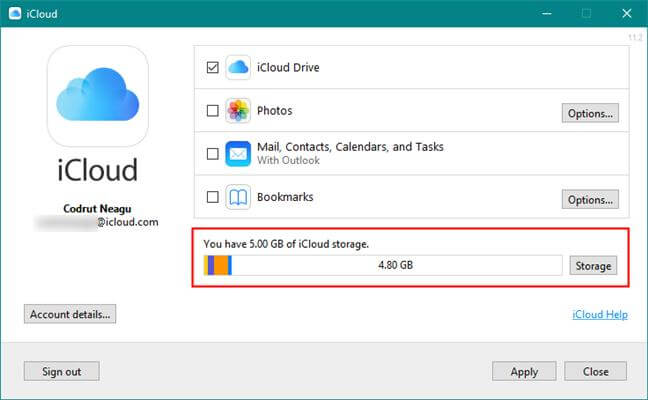Enable Mail, Contacts, Calendars, and Tasks checkbox
Screen dimensions: 648x400
[212, 154]
